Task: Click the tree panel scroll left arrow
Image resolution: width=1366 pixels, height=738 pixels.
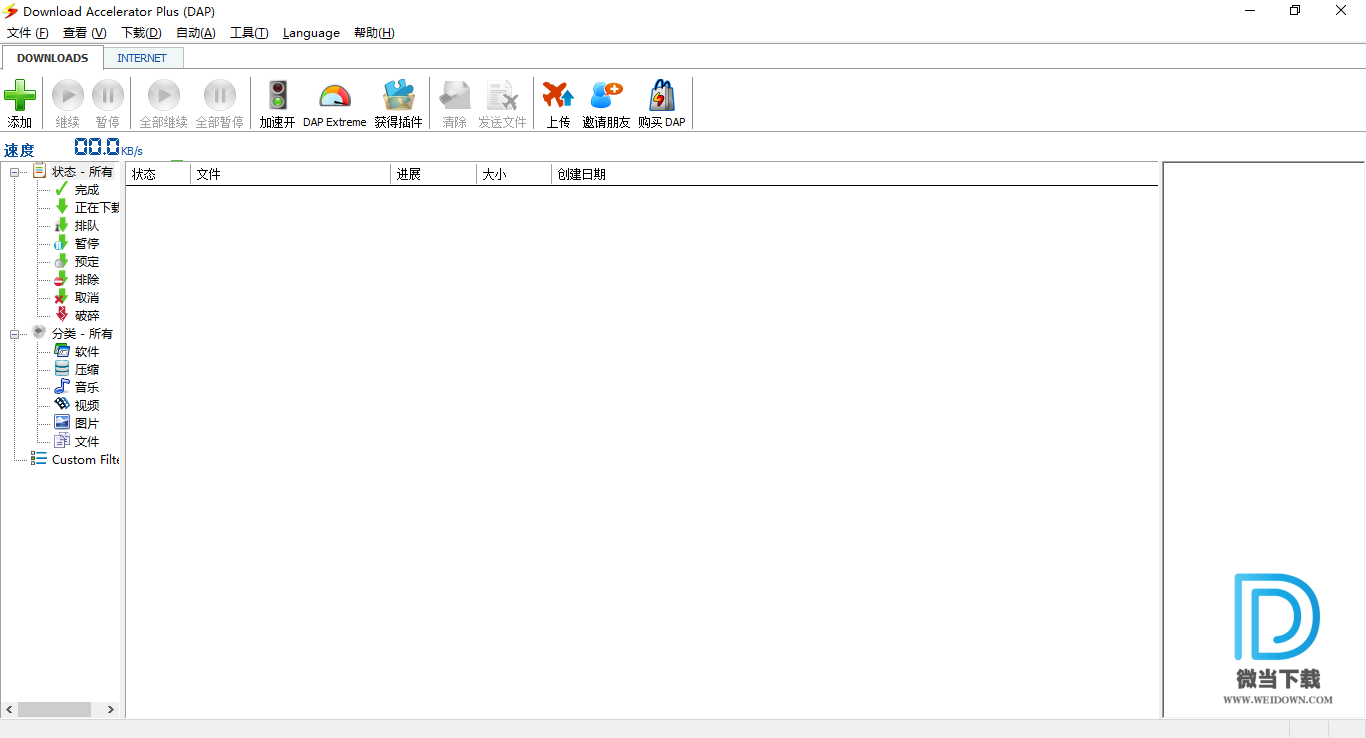Action: [9, 709]
